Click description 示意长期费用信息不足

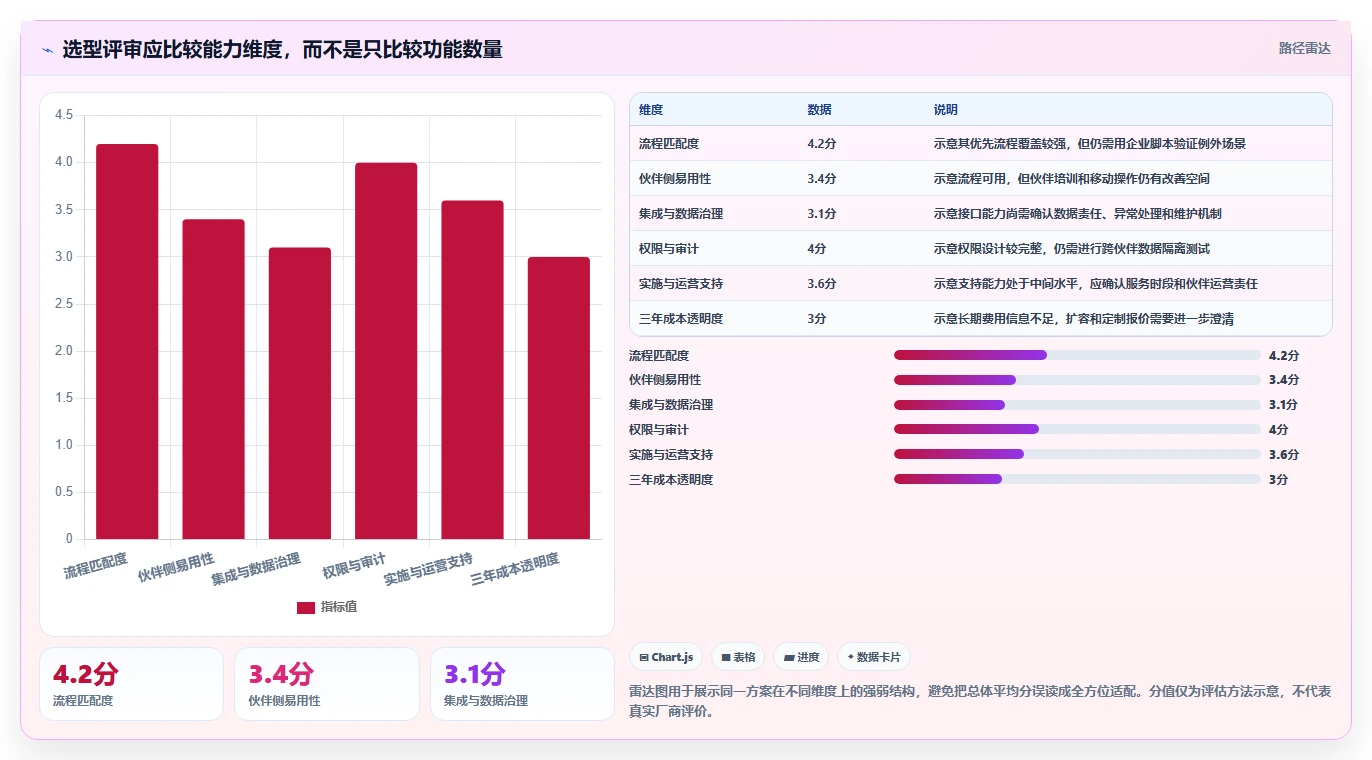(1084, 319)
